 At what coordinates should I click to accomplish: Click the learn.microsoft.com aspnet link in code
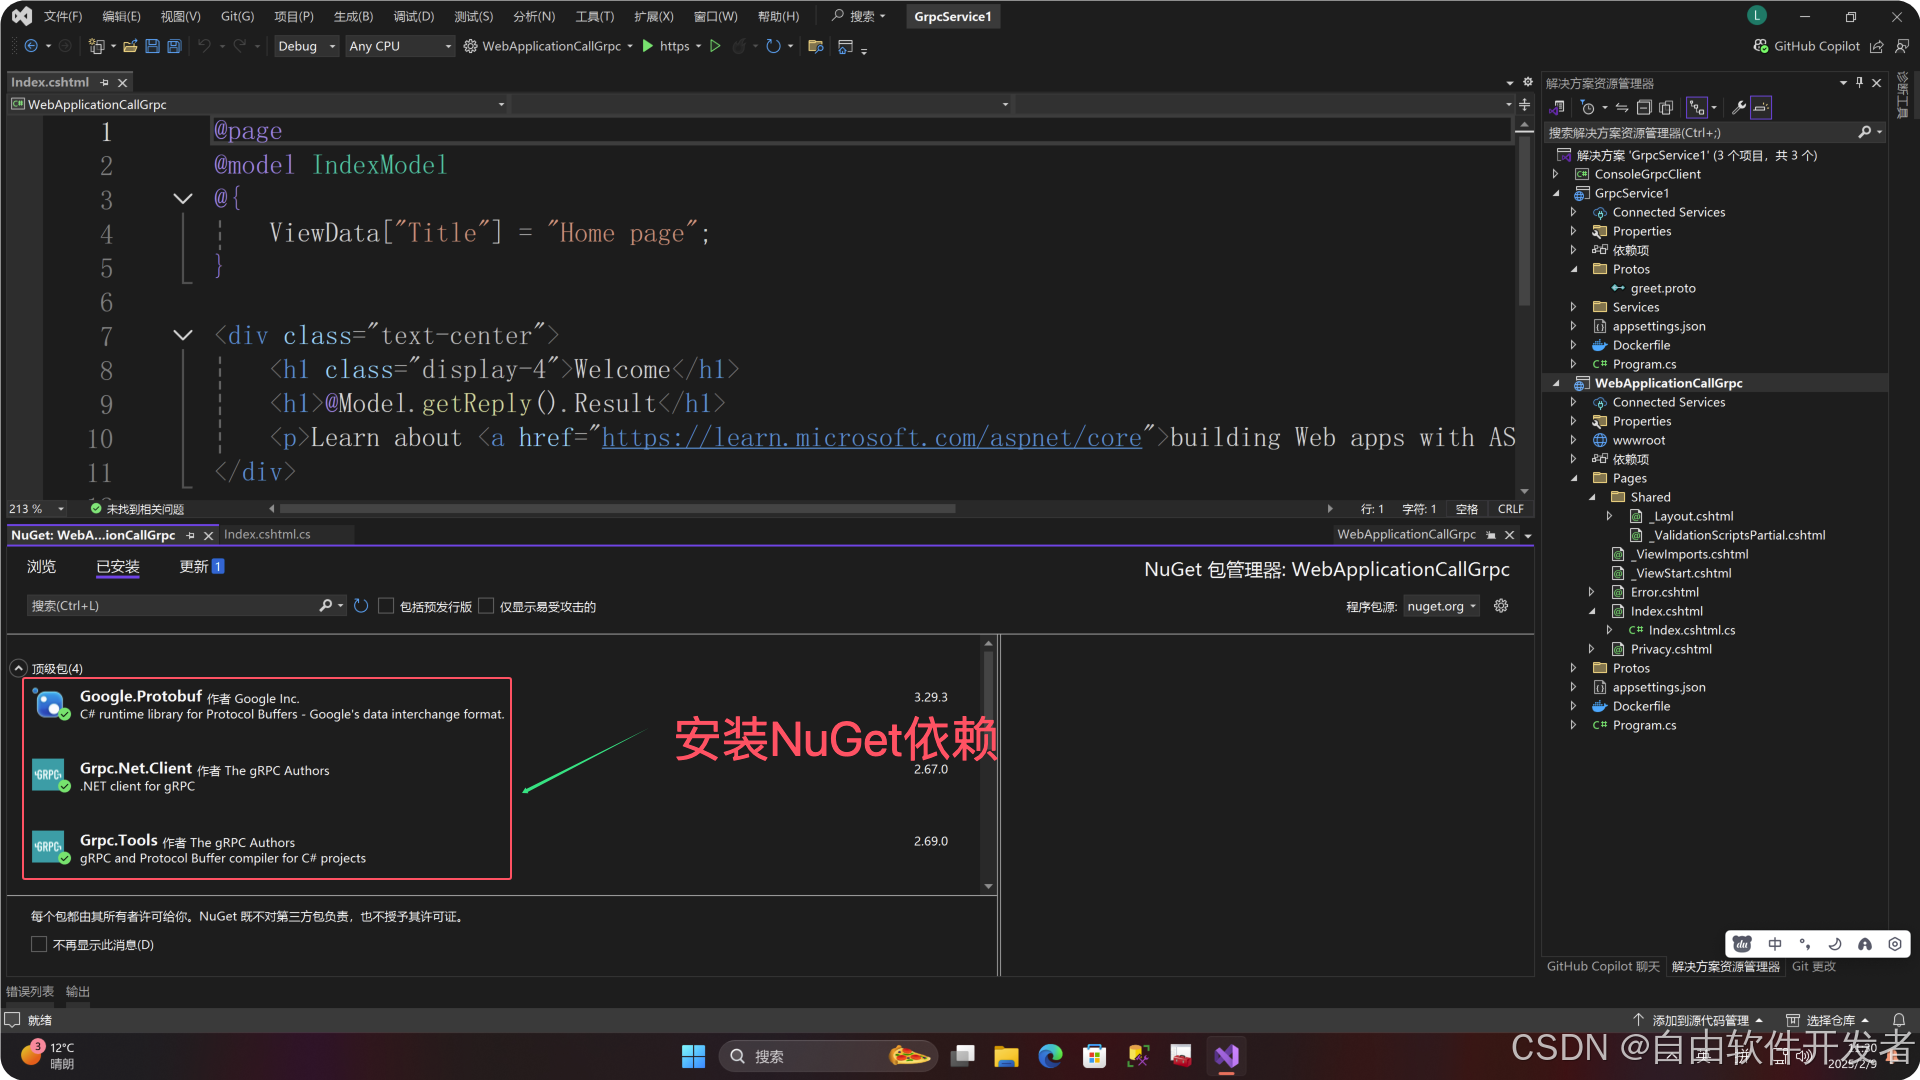tap(871, 438)
